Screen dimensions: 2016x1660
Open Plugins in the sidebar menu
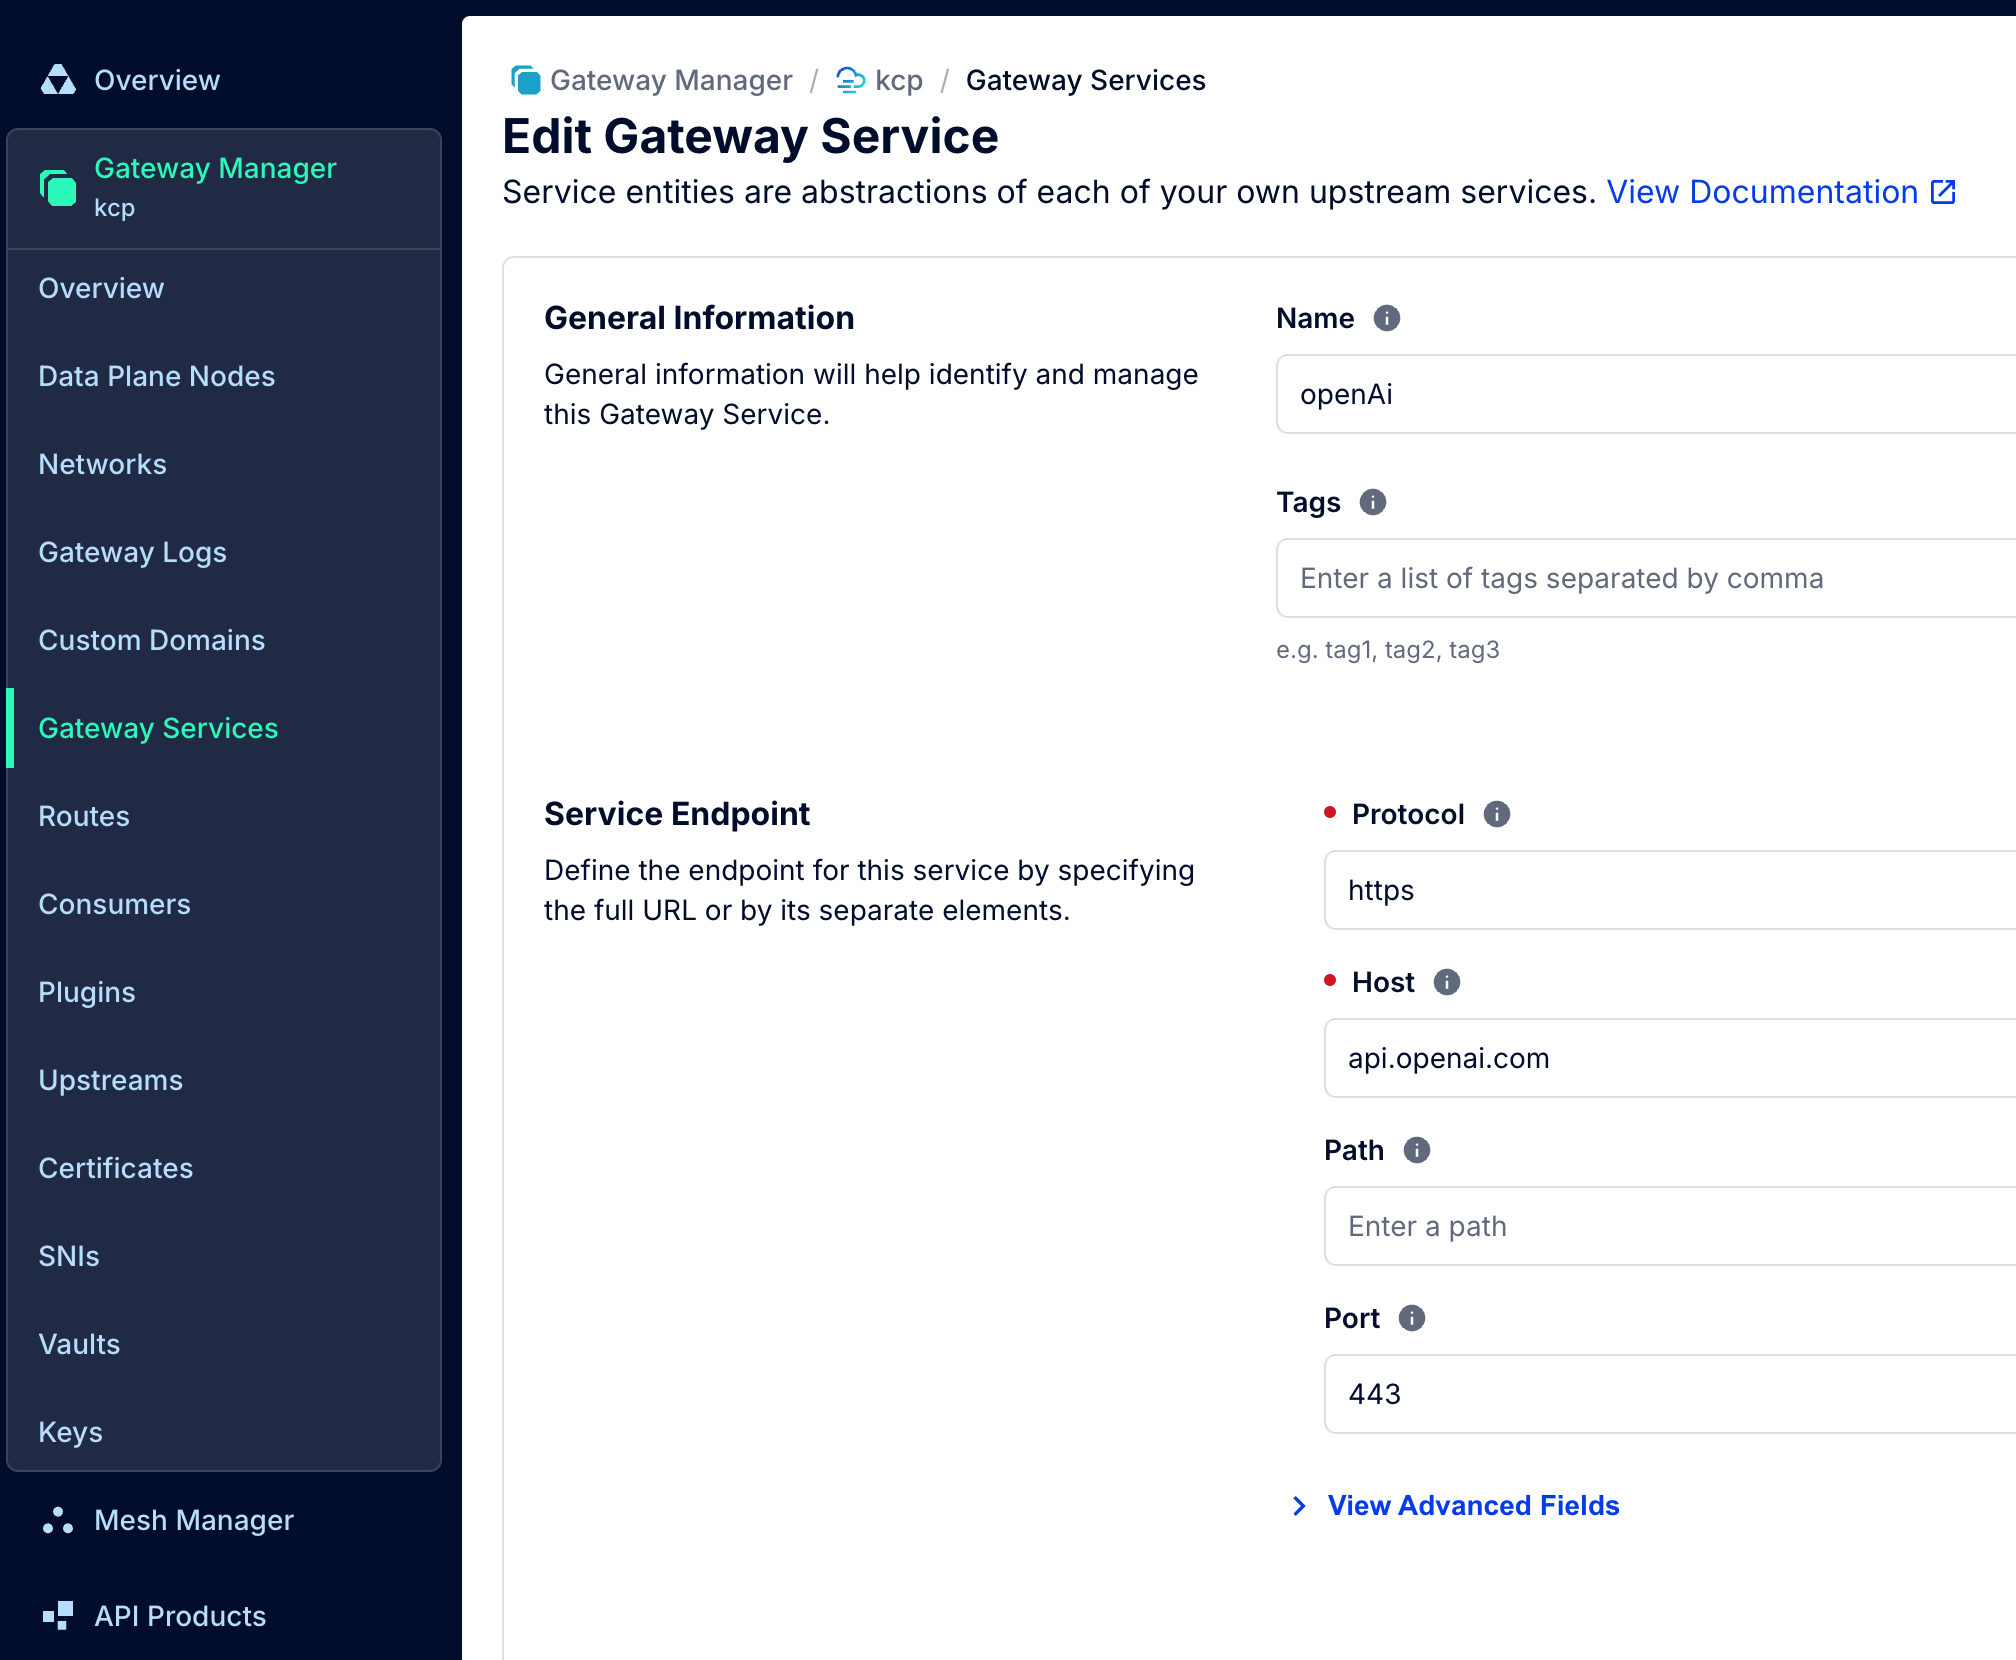[87, 992]
